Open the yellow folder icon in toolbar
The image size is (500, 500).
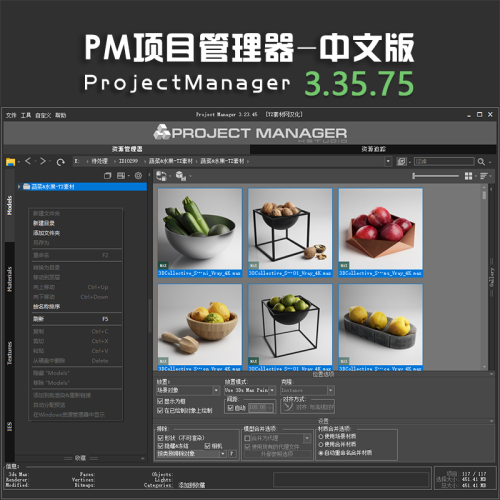11,162
